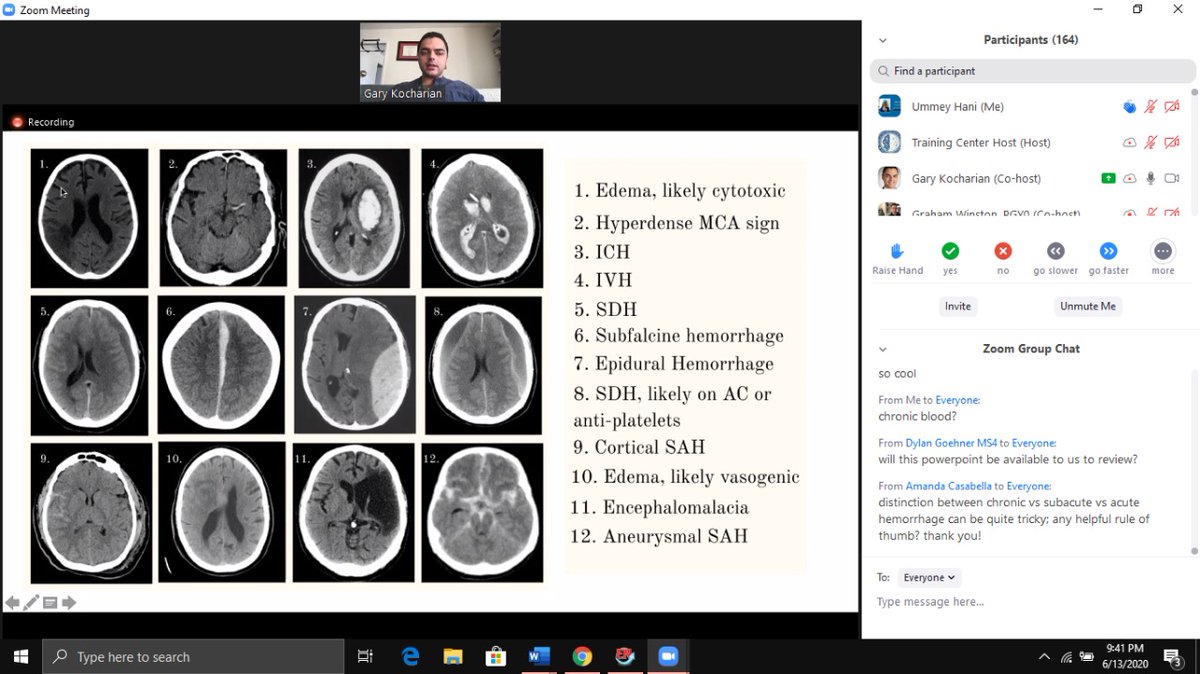
Task: Open the 'Everyone' recipient dropdown
Action: click(929, 577)
